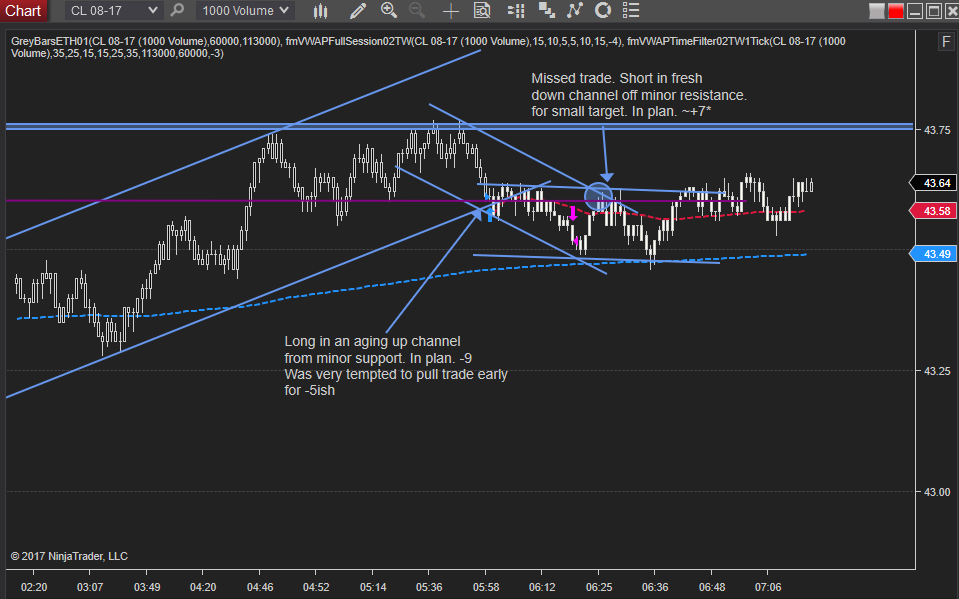The width and height of the screenshot is (959, 599).
Task: Click the 06:36 time axis label
Action: [x=655, y=587]
